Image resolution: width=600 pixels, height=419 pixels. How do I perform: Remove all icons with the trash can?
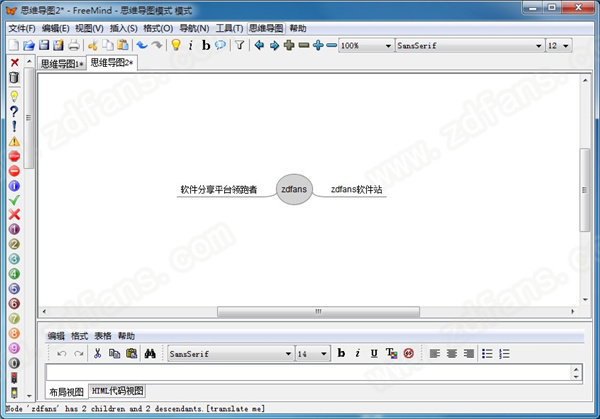click(x=14, y=77)
